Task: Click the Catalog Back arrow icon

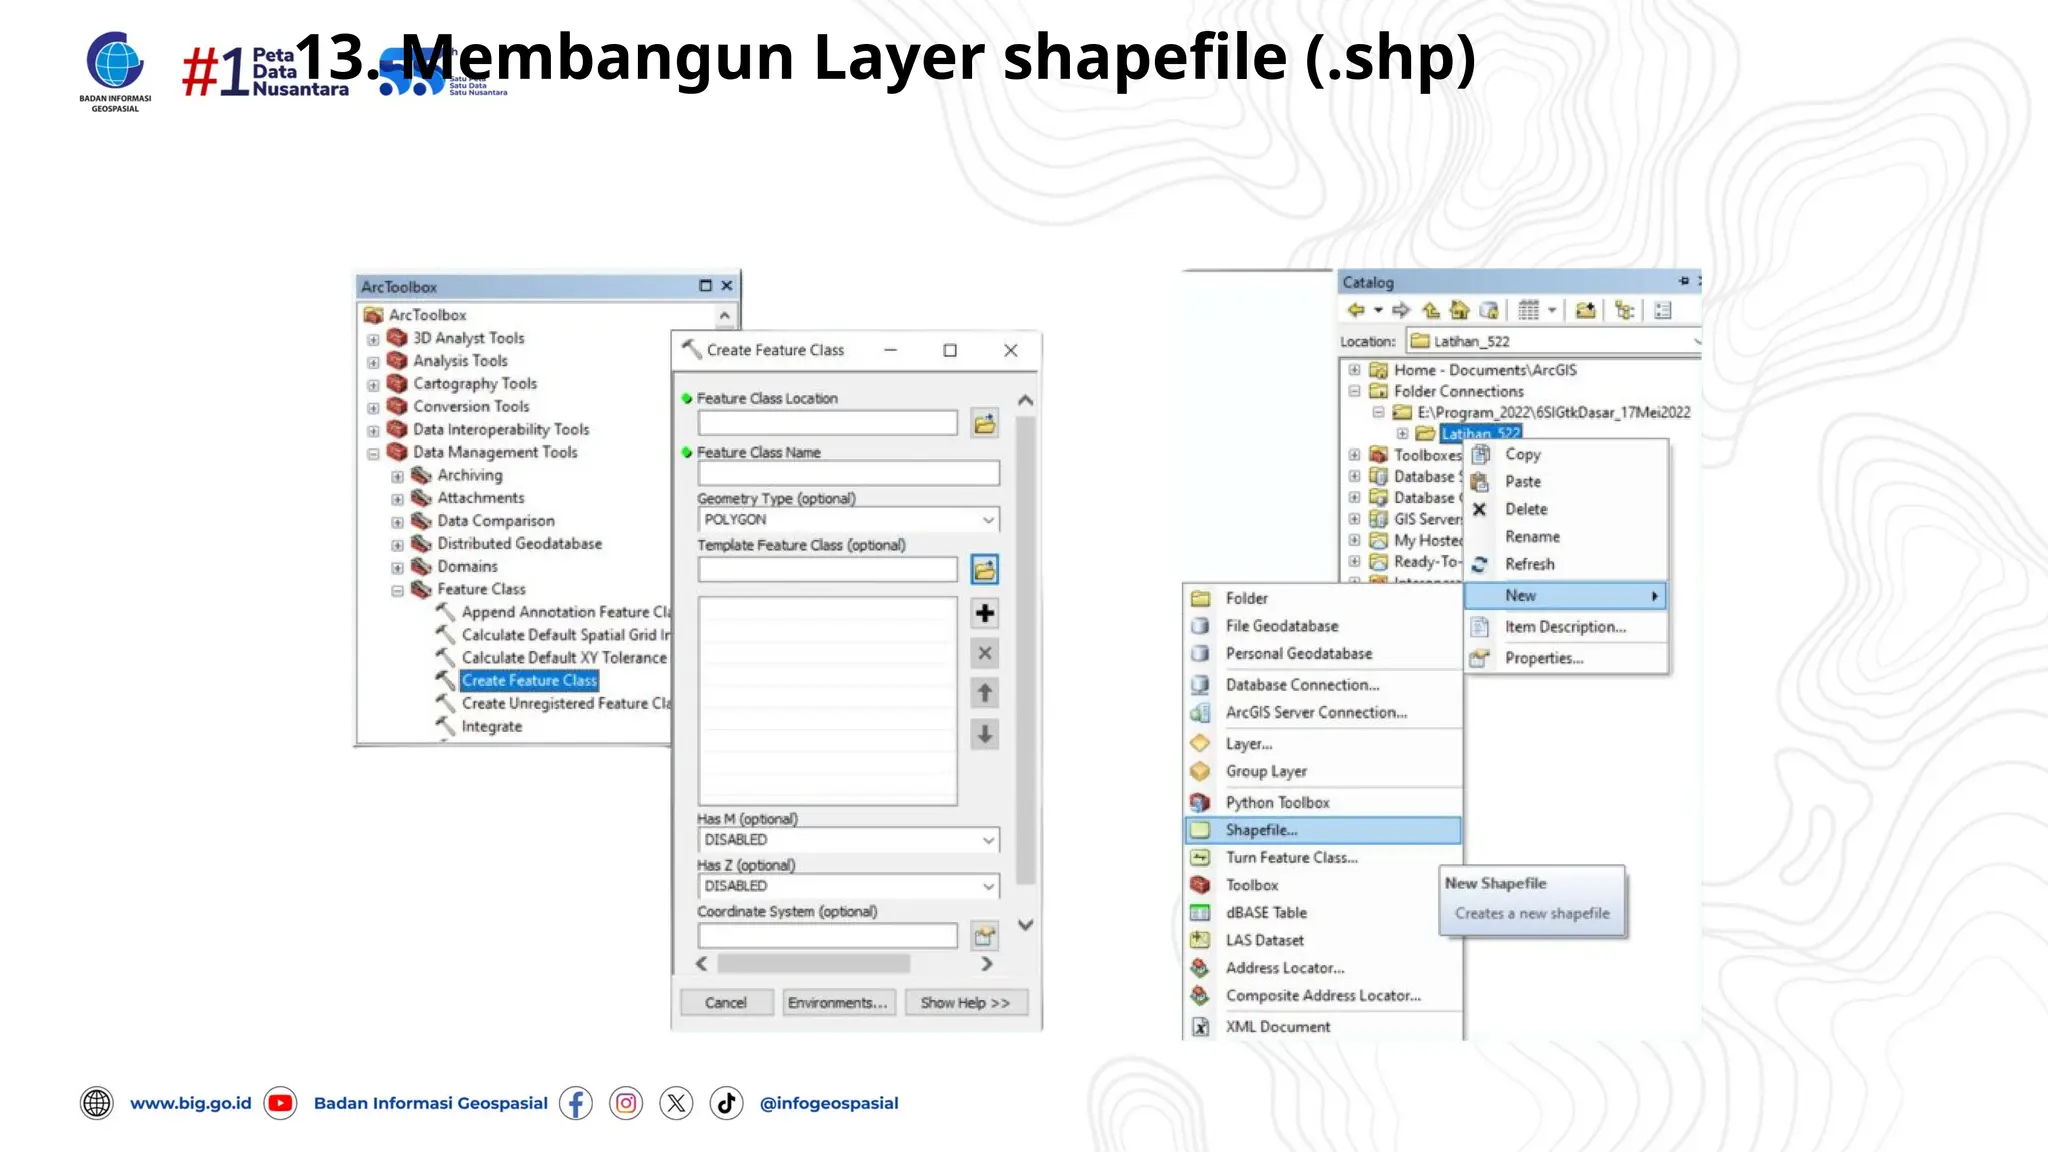Action: click(1356, 310)
